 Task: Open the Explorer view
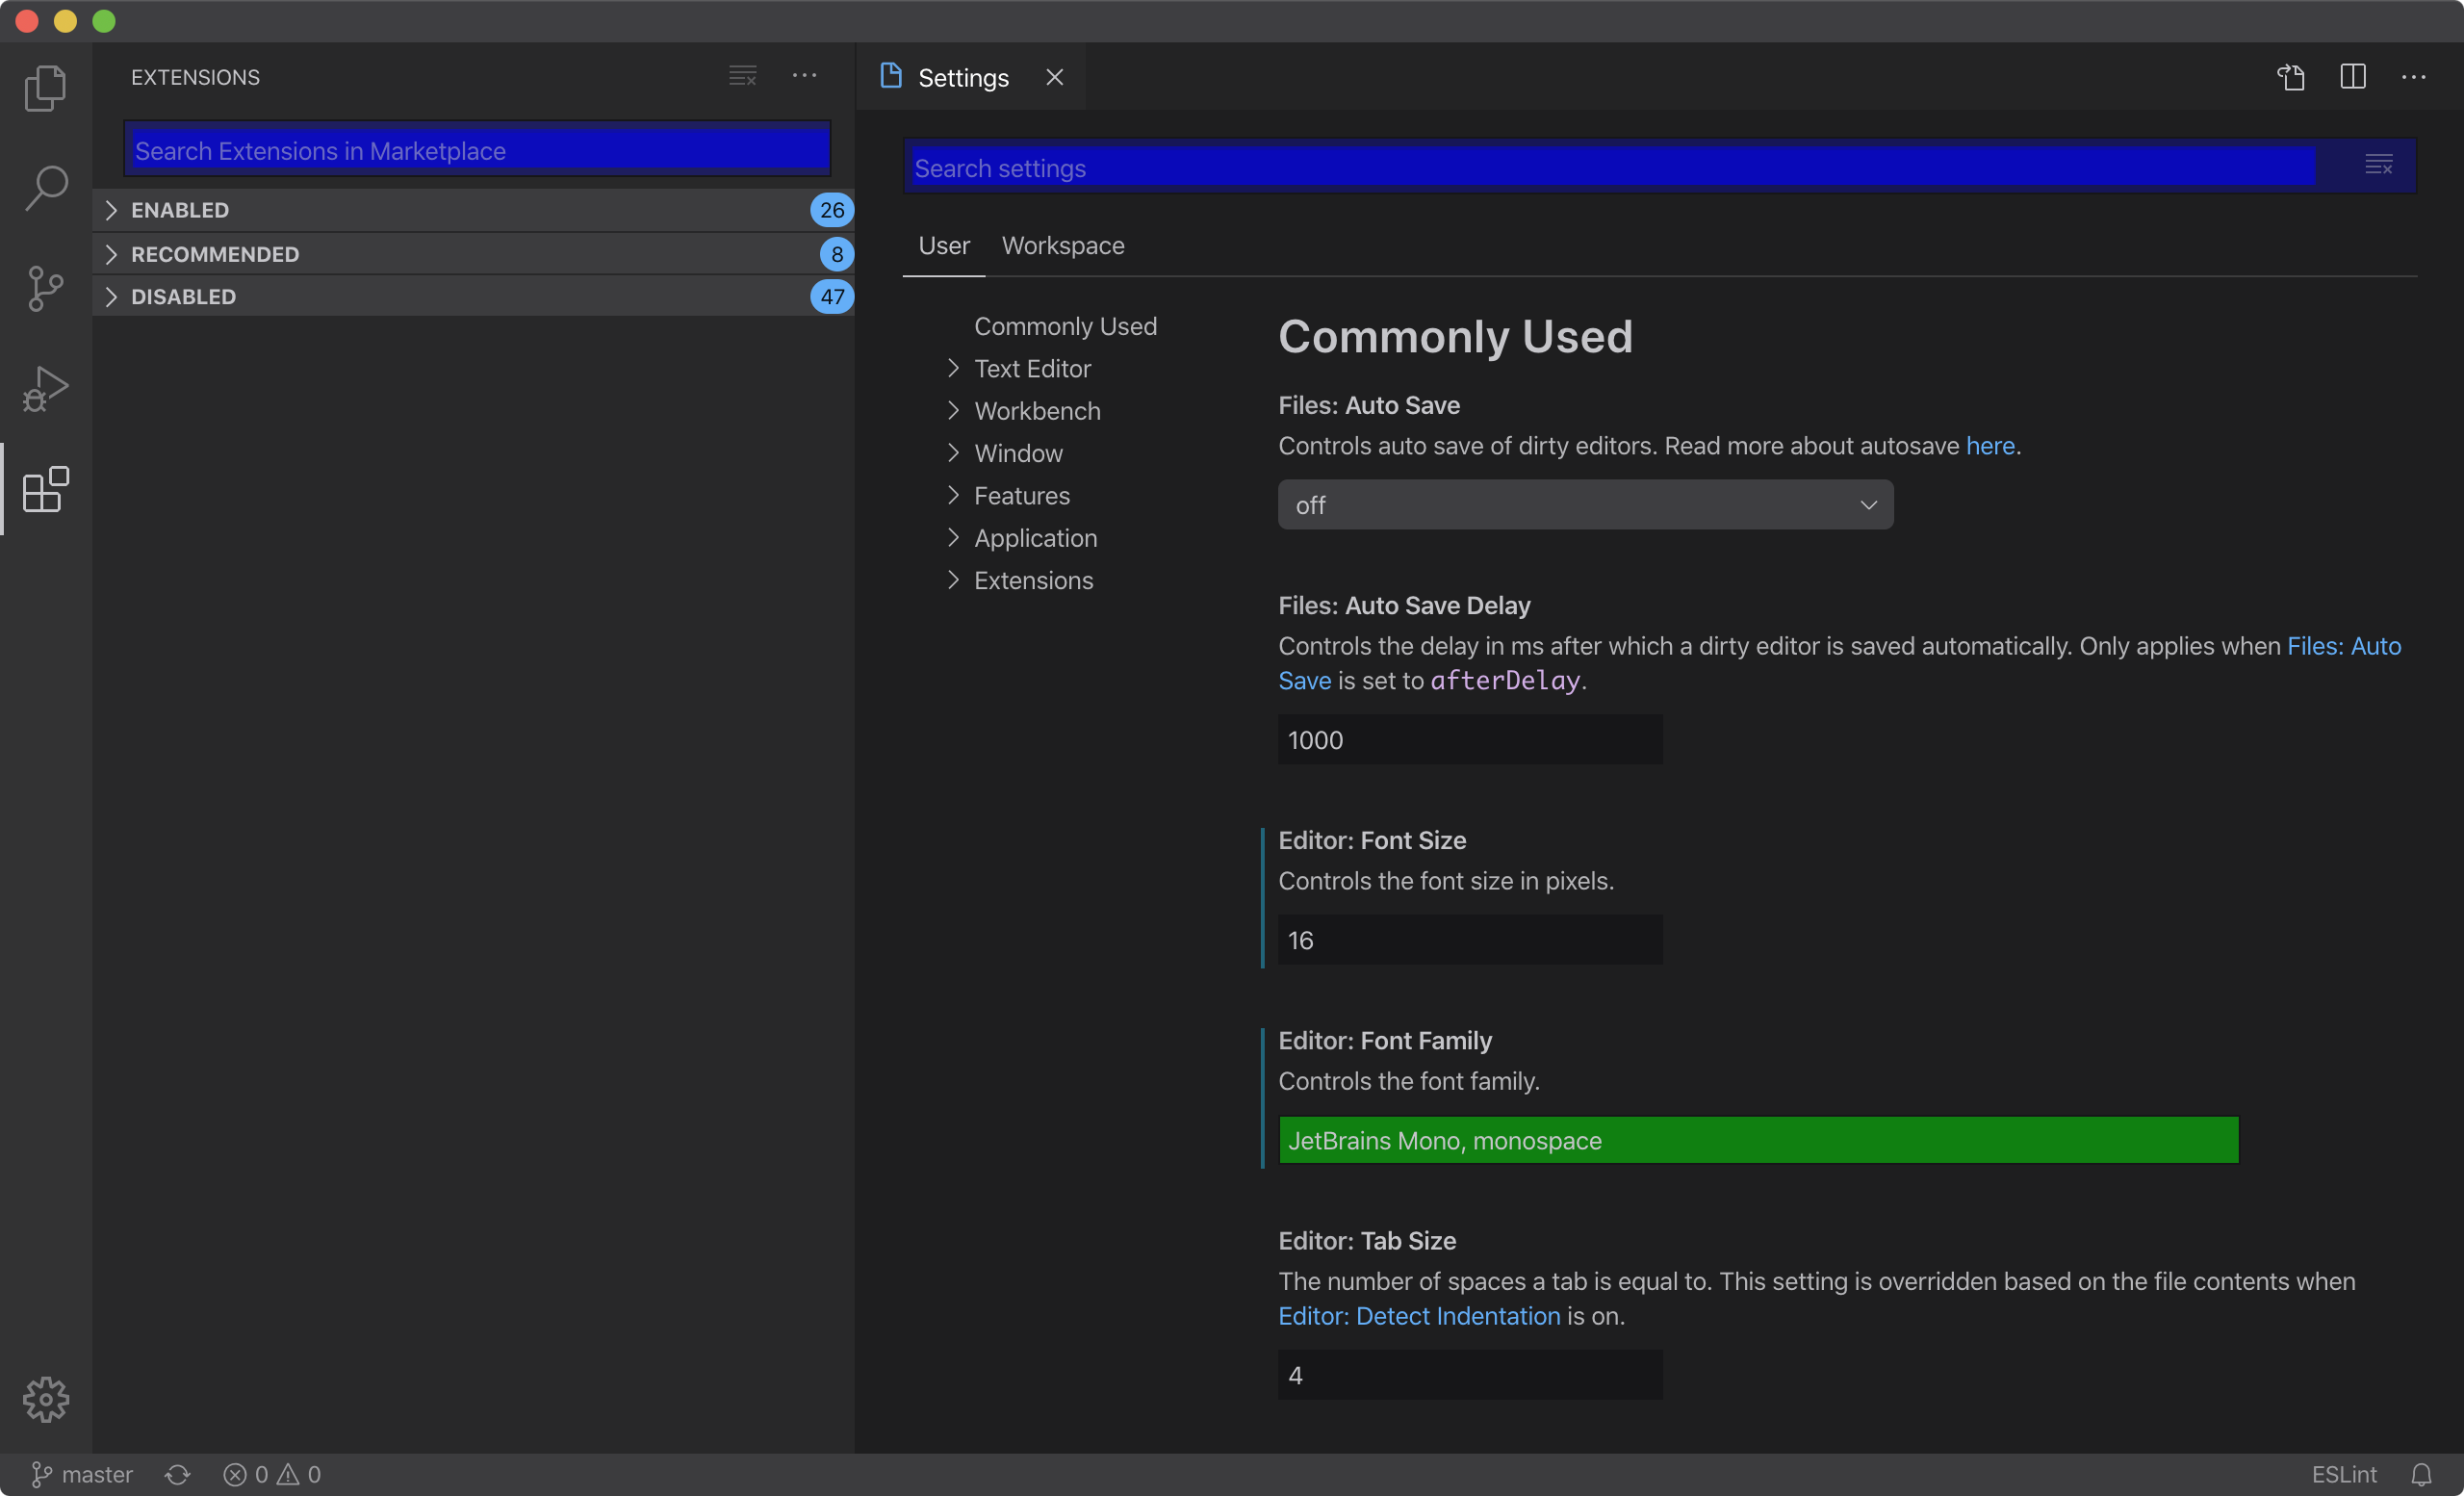[x=45, y=88]
